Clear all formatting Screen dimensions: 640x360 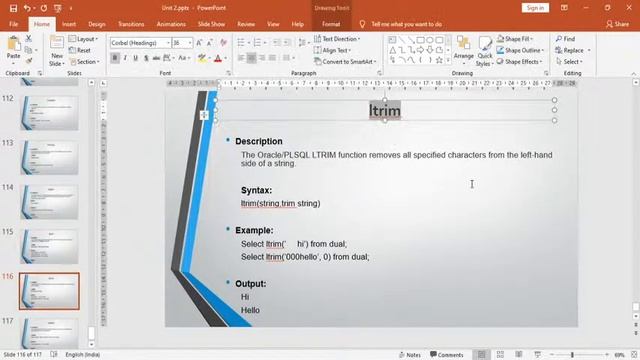click(x=223, y=43)
